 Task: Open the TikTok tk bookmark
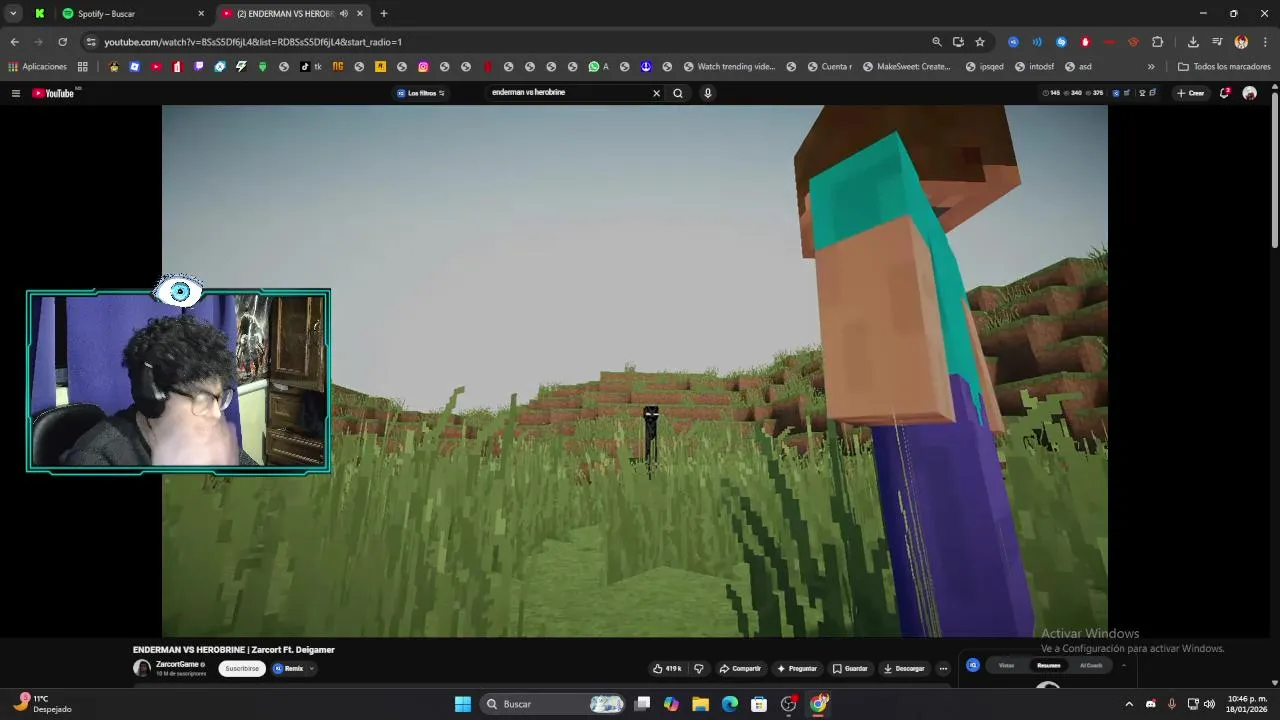tap(311, 67)
